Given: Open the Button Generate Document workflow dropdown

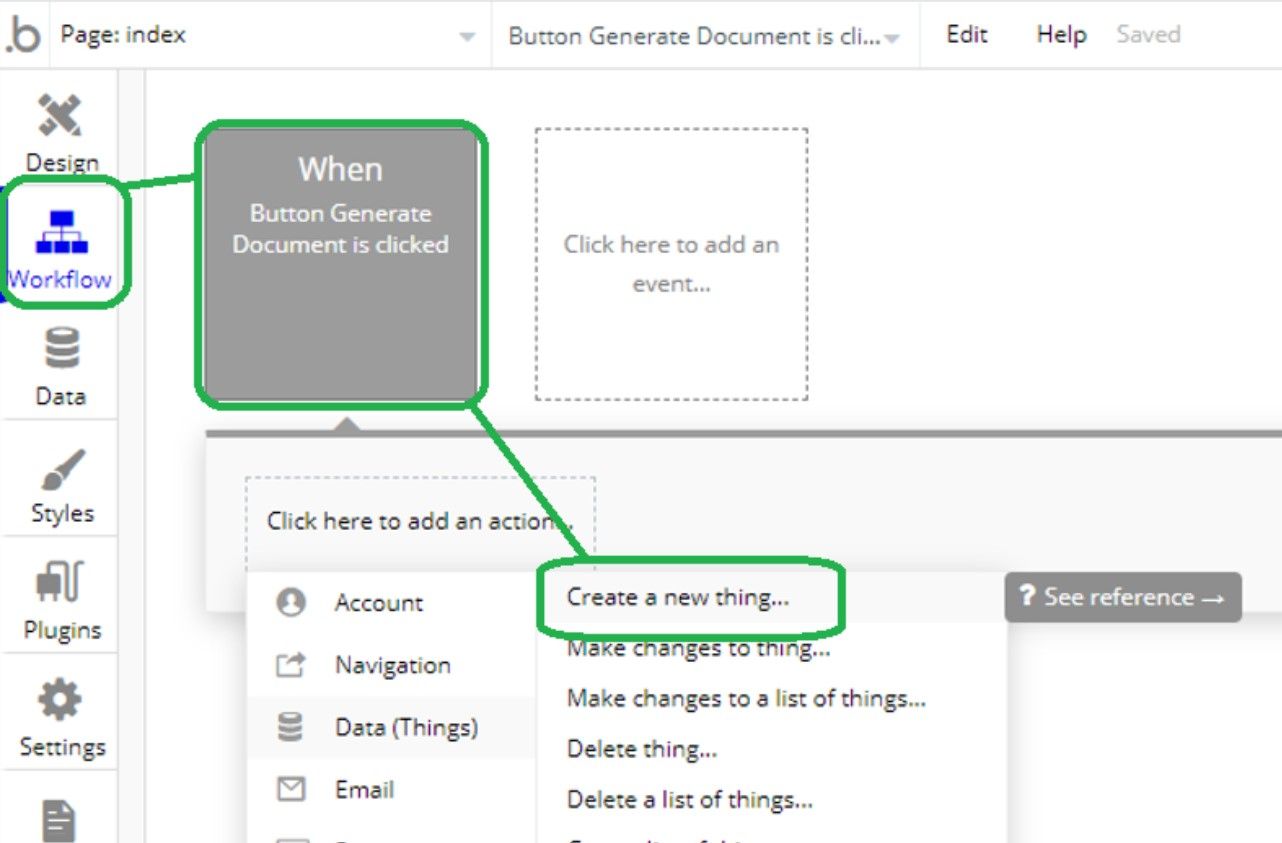Looking at the screenshot, I should 705,36.
